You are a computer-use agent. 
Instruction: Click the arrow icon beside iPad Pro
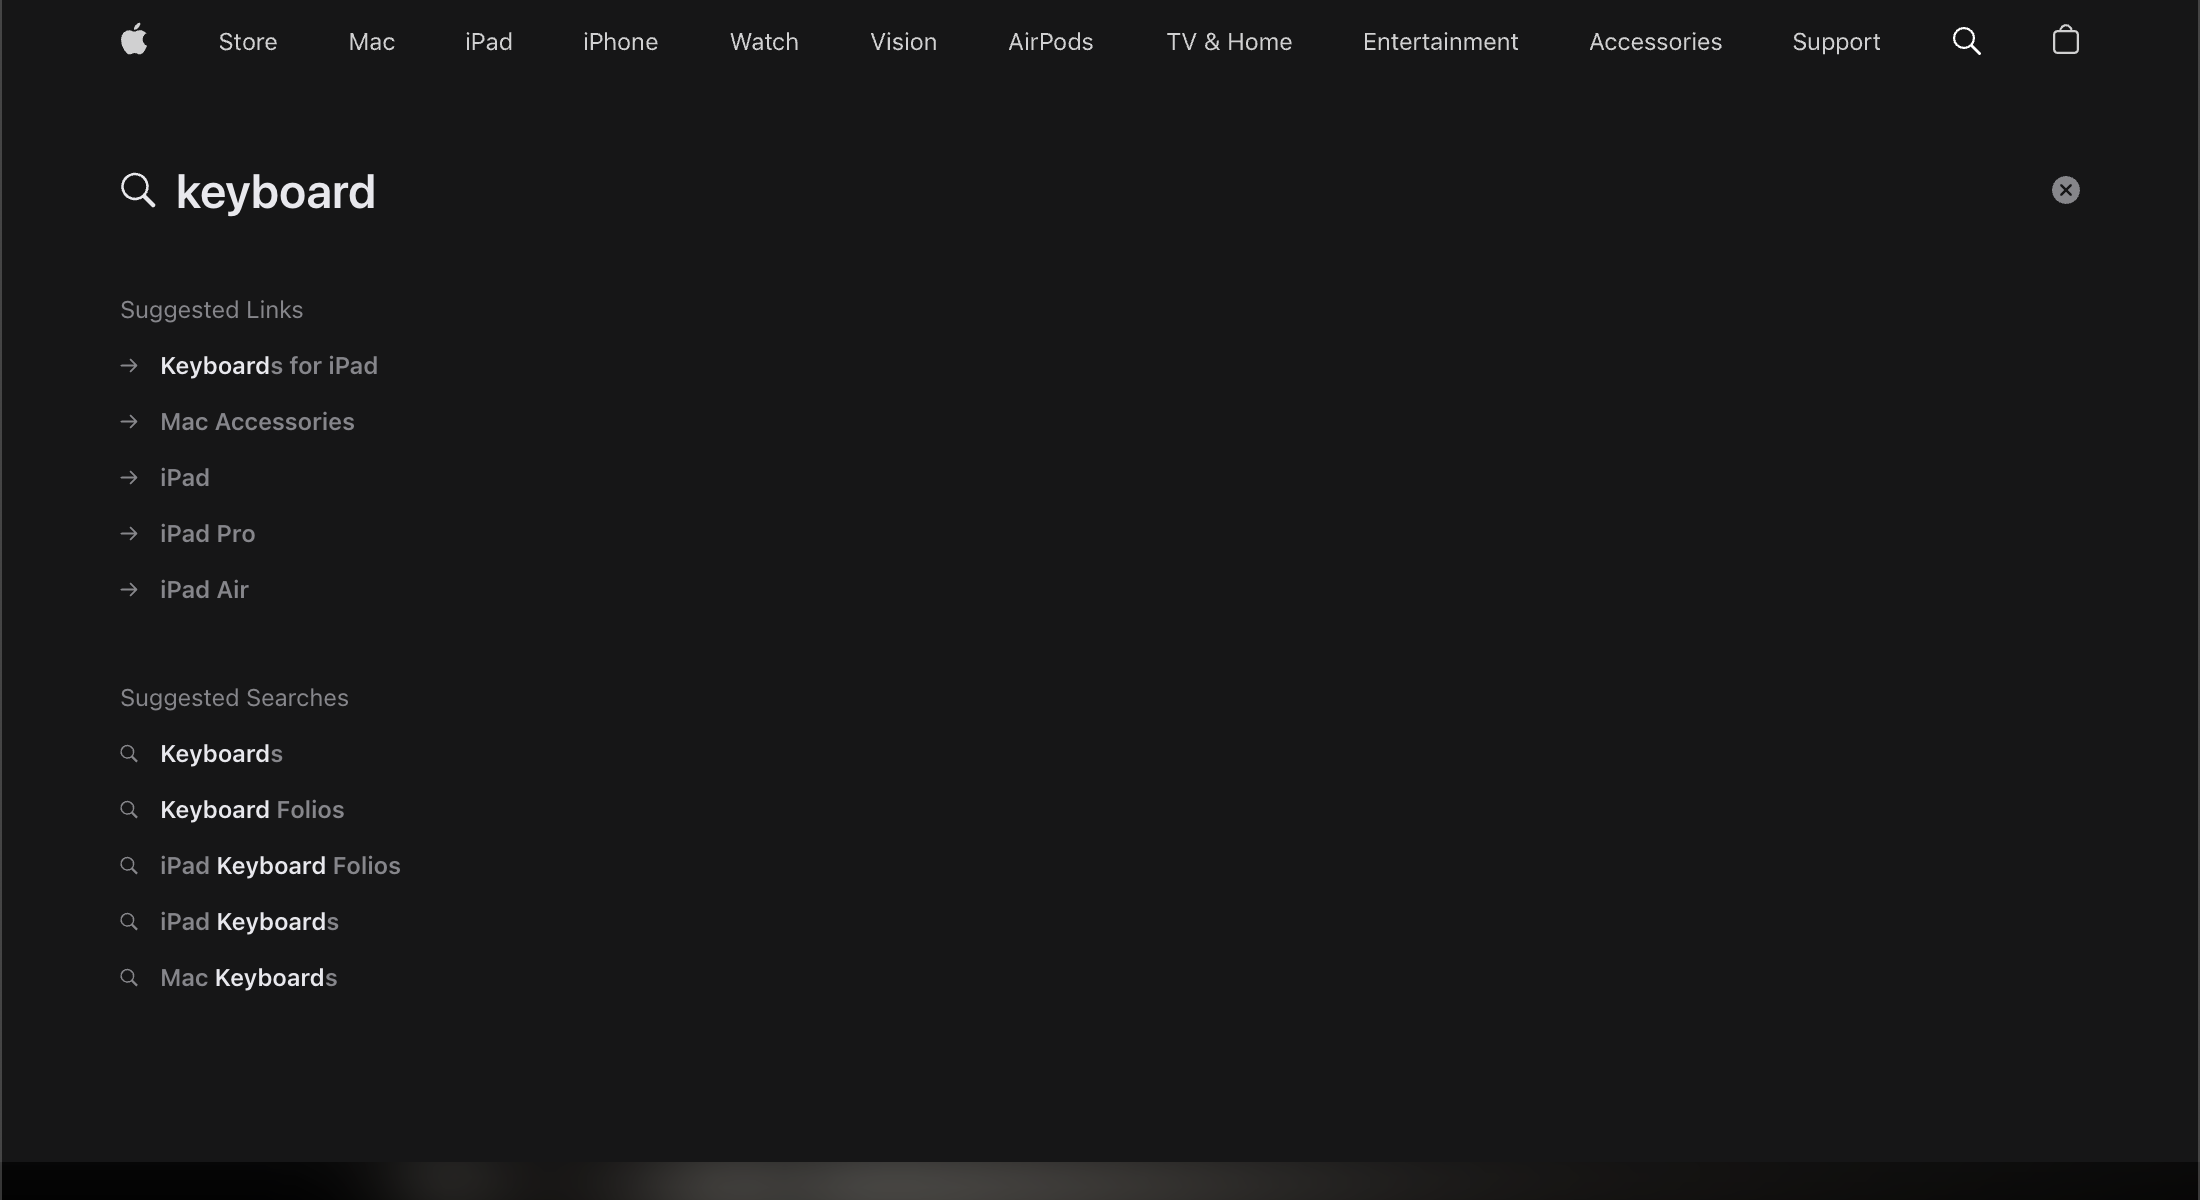(130, 534)
